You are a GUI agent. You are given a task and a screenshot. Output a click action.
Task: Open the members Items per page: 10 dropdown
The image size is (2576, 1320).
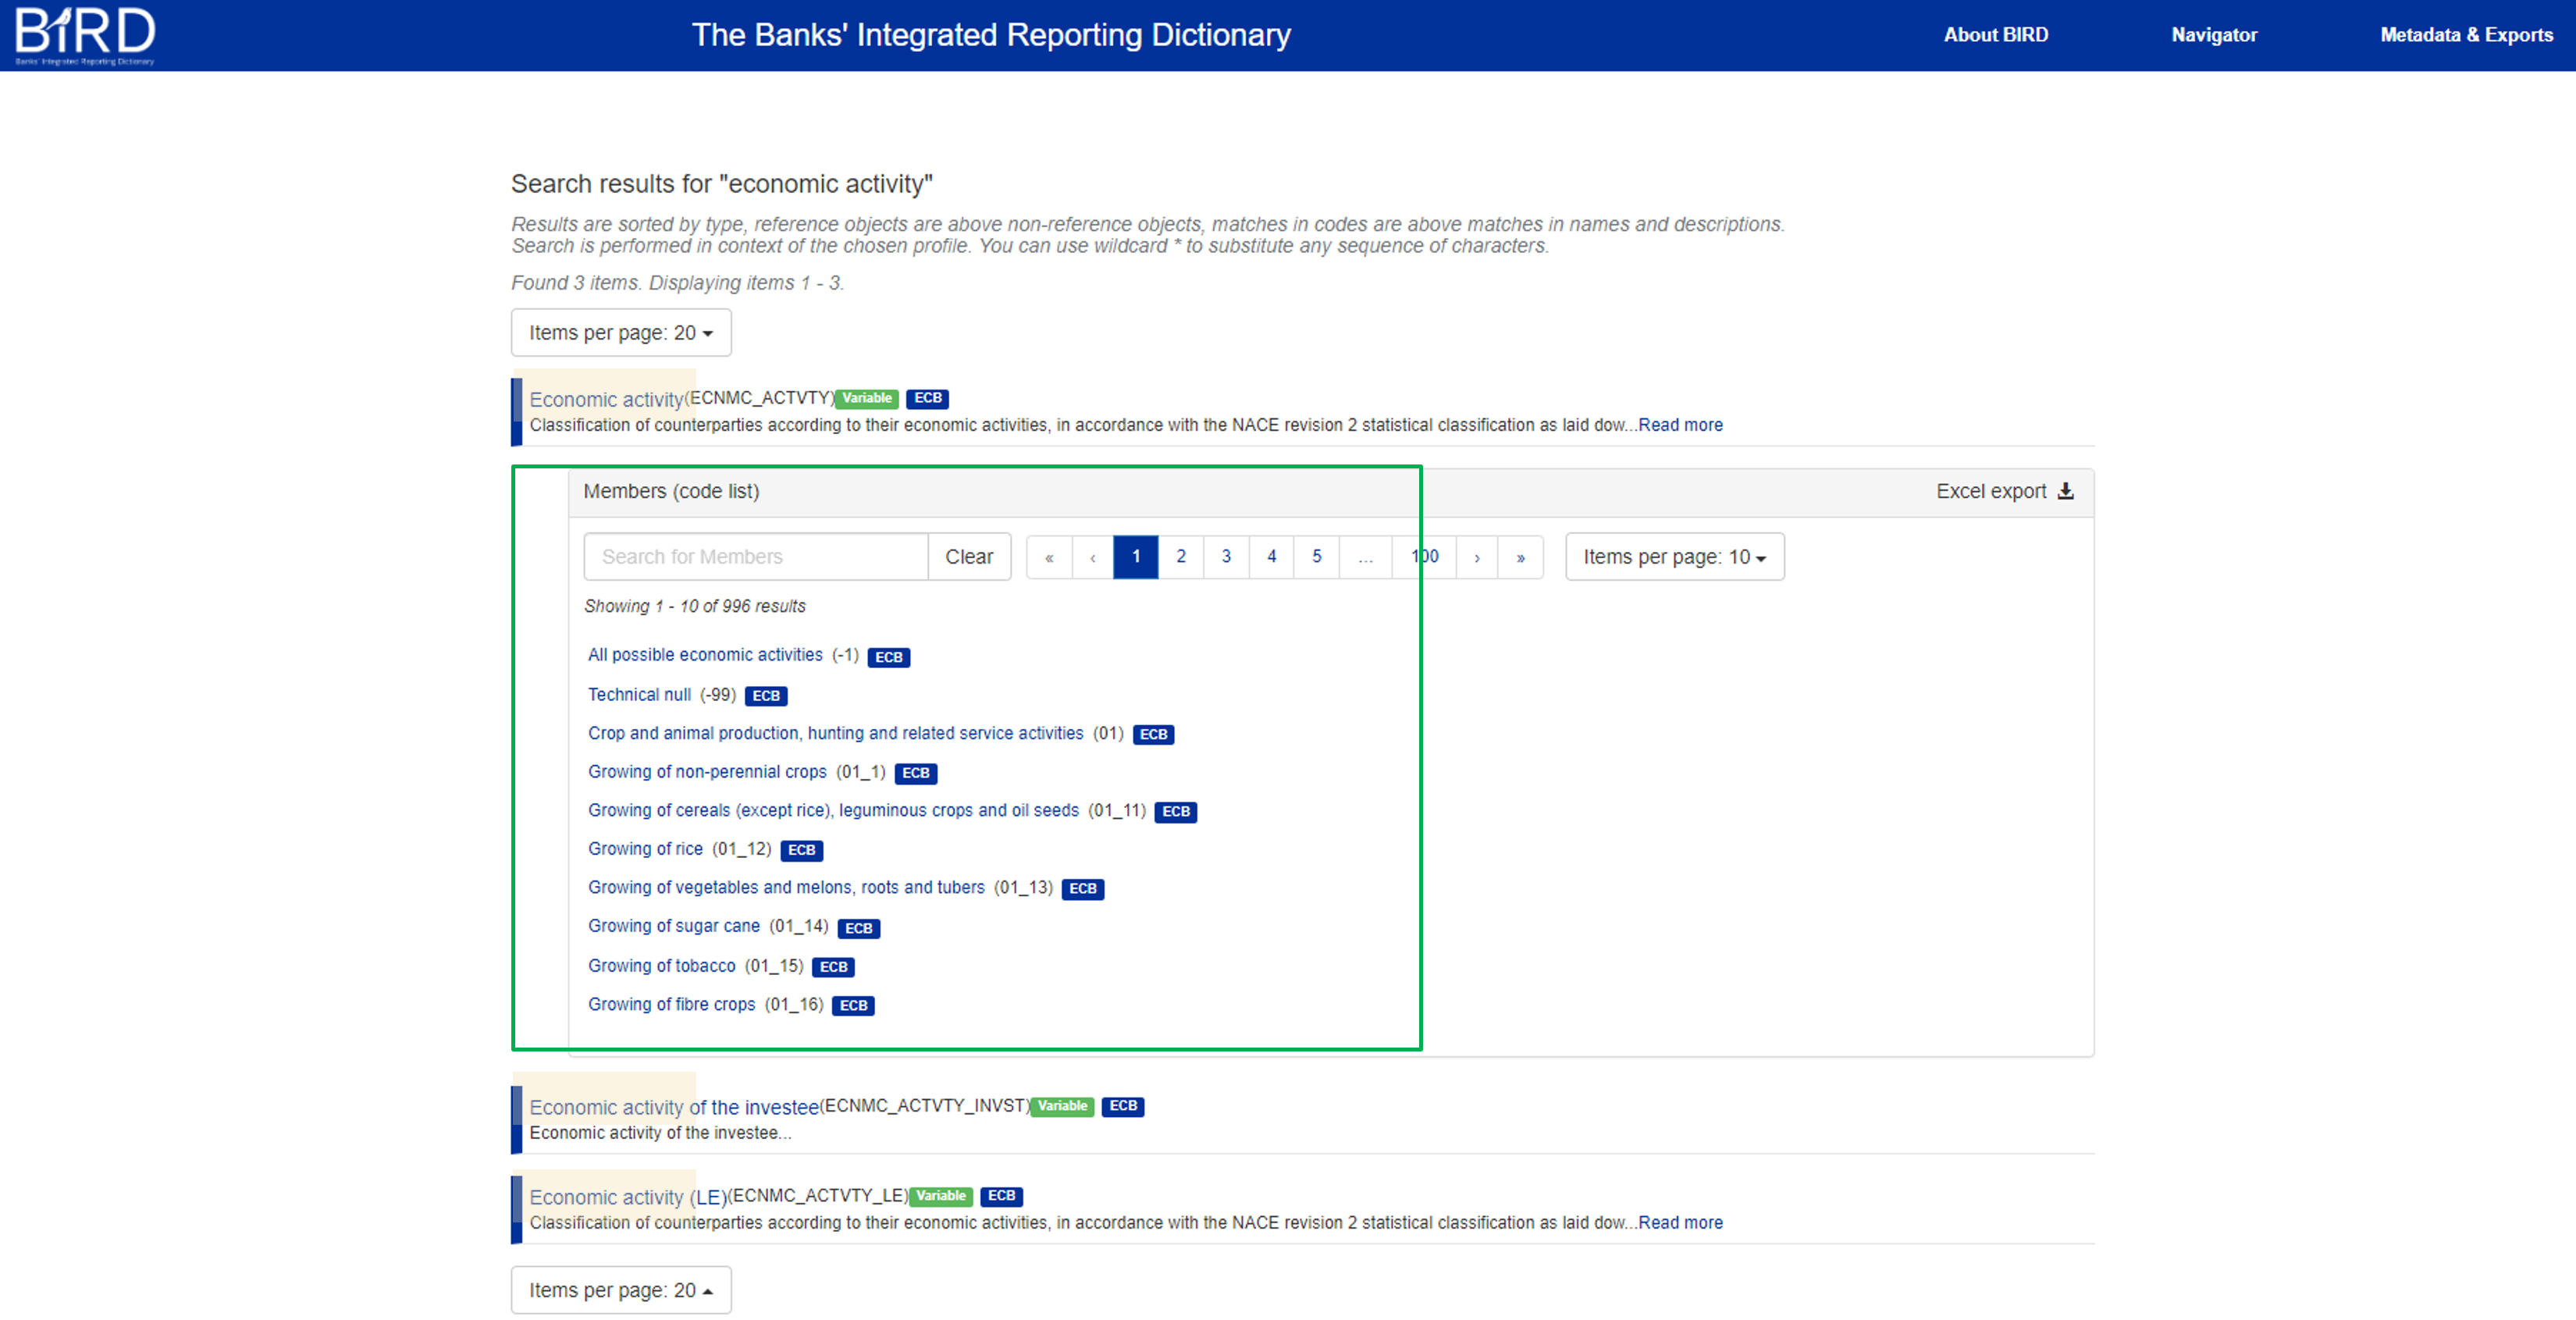pos(1674,557)
